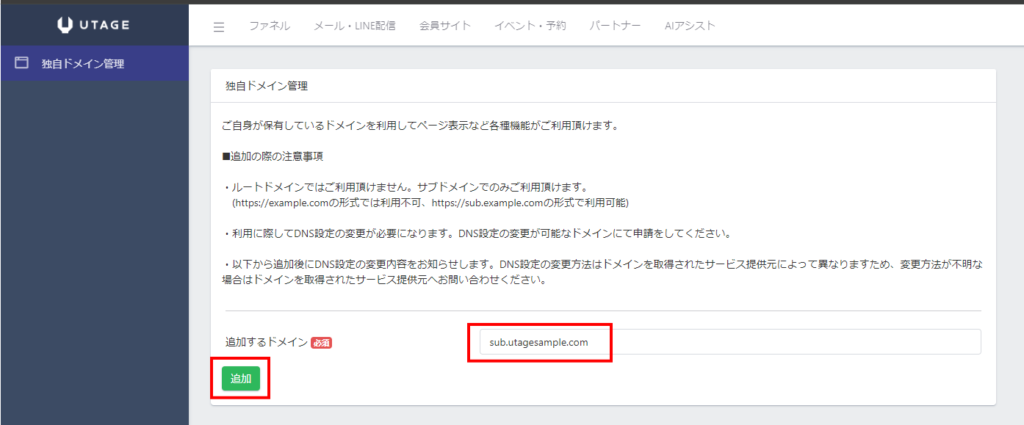
Task: Open the AIアシスト menu
Action: (690, 26)
